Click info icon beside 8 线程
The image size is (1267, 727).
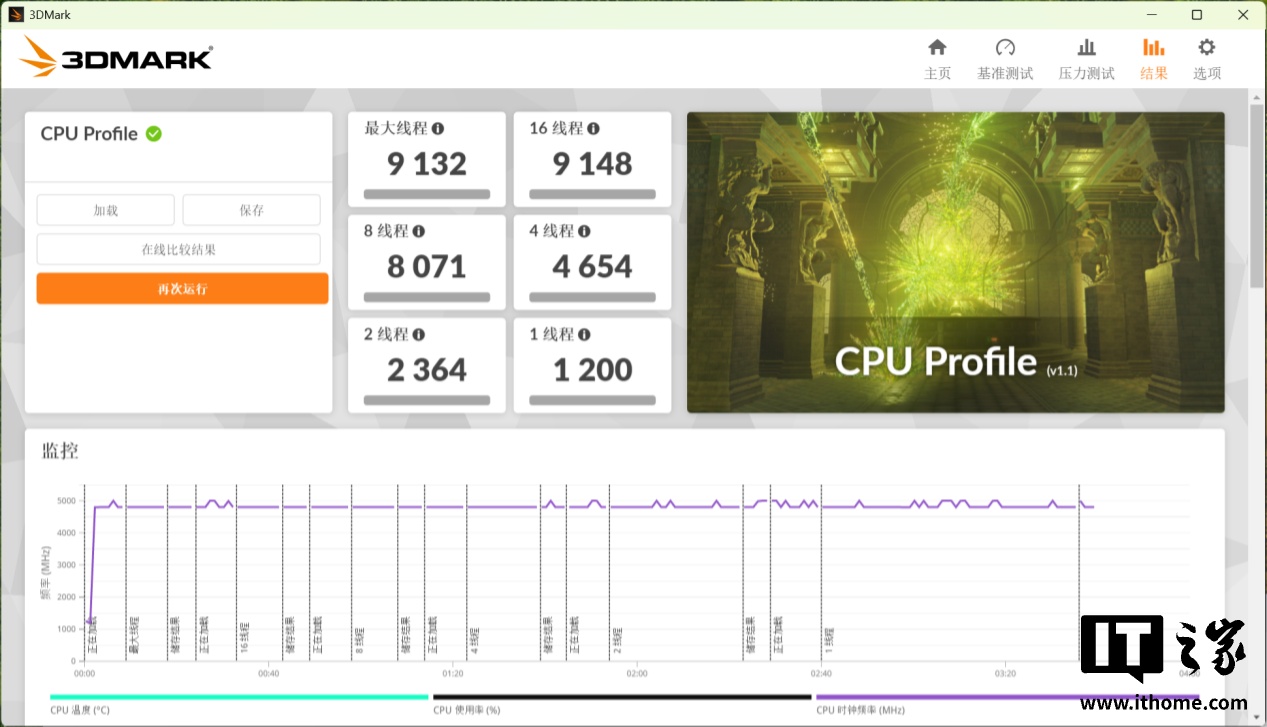point(419,232)
